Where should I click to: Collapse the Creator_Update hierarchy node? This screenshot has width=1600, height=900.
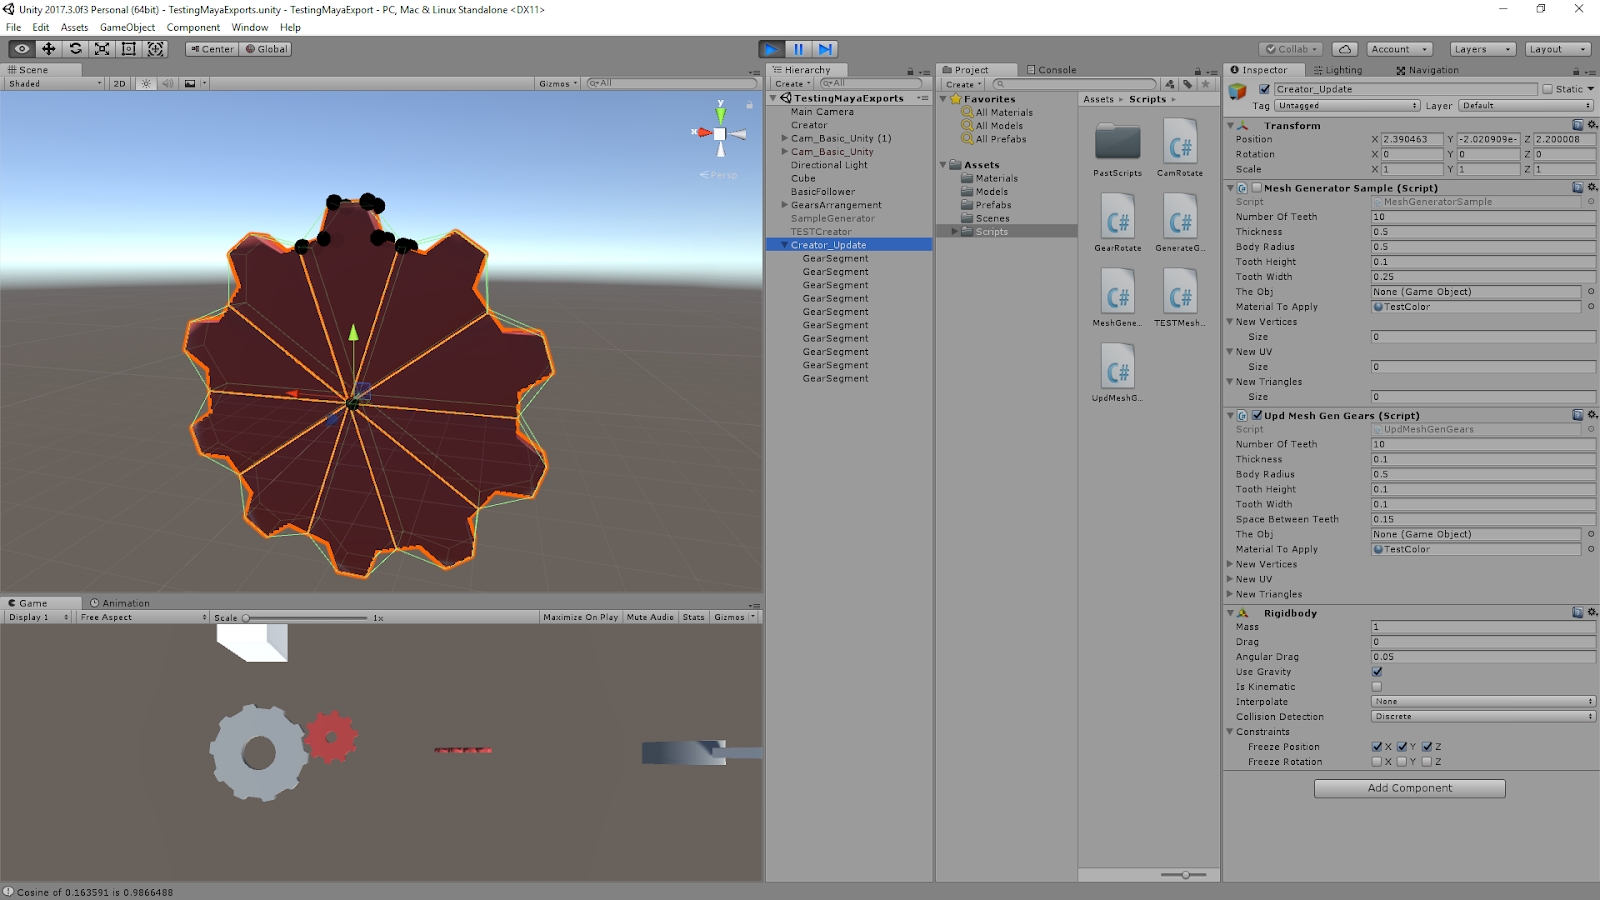784,245
